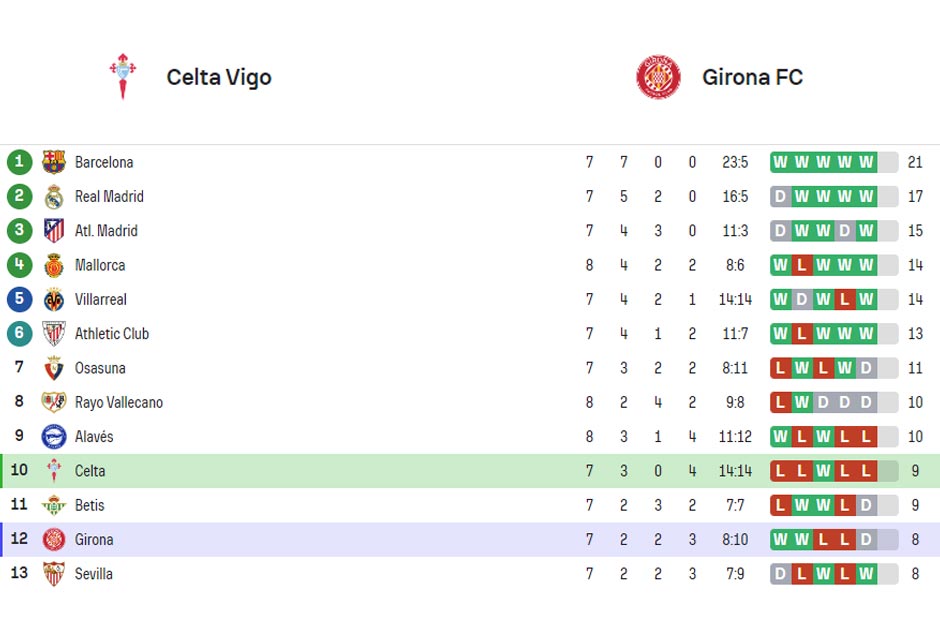
Task: Open the Alavés blue crest icon
Action: [54, 437]
